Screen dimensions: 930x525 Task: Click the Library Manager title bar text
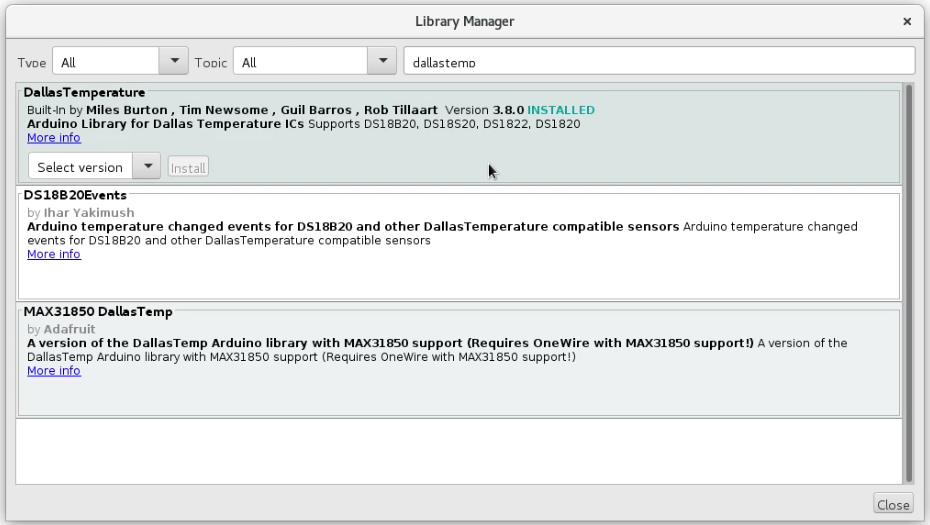pyautogui.click(x=465, y=21)
